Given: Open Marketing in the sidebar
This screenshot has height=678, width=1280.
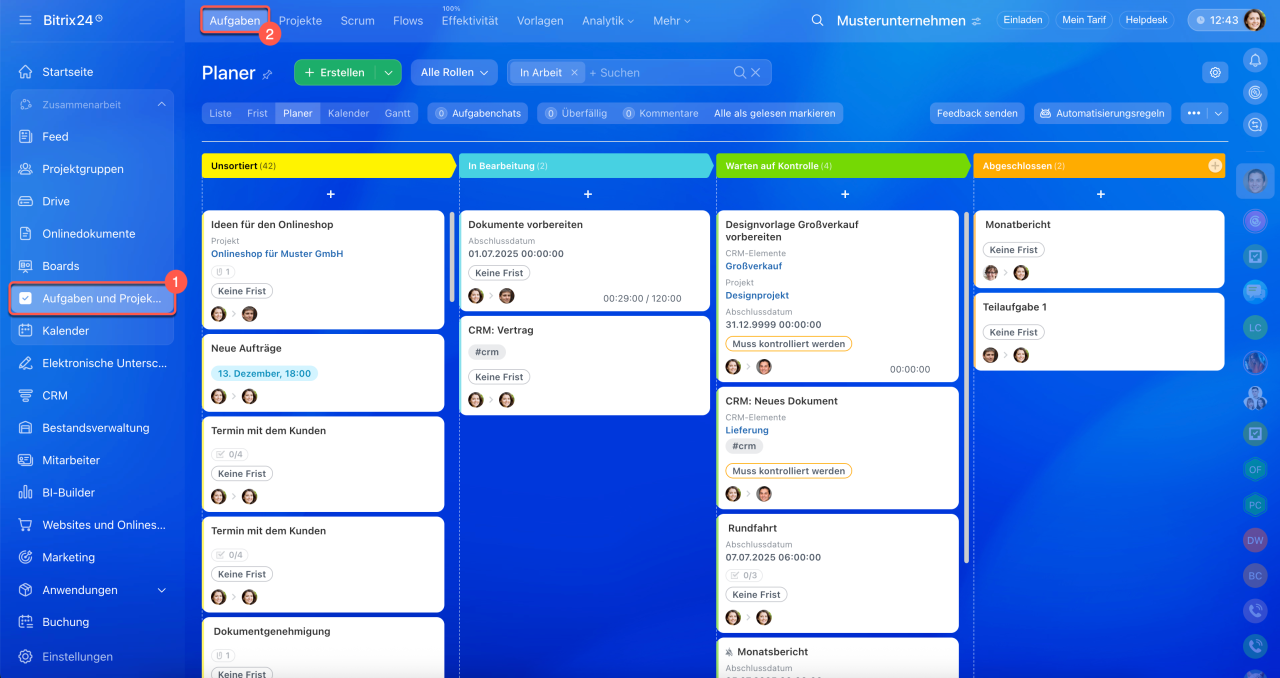Looking at the screenshot, I should tap(92, 557).
